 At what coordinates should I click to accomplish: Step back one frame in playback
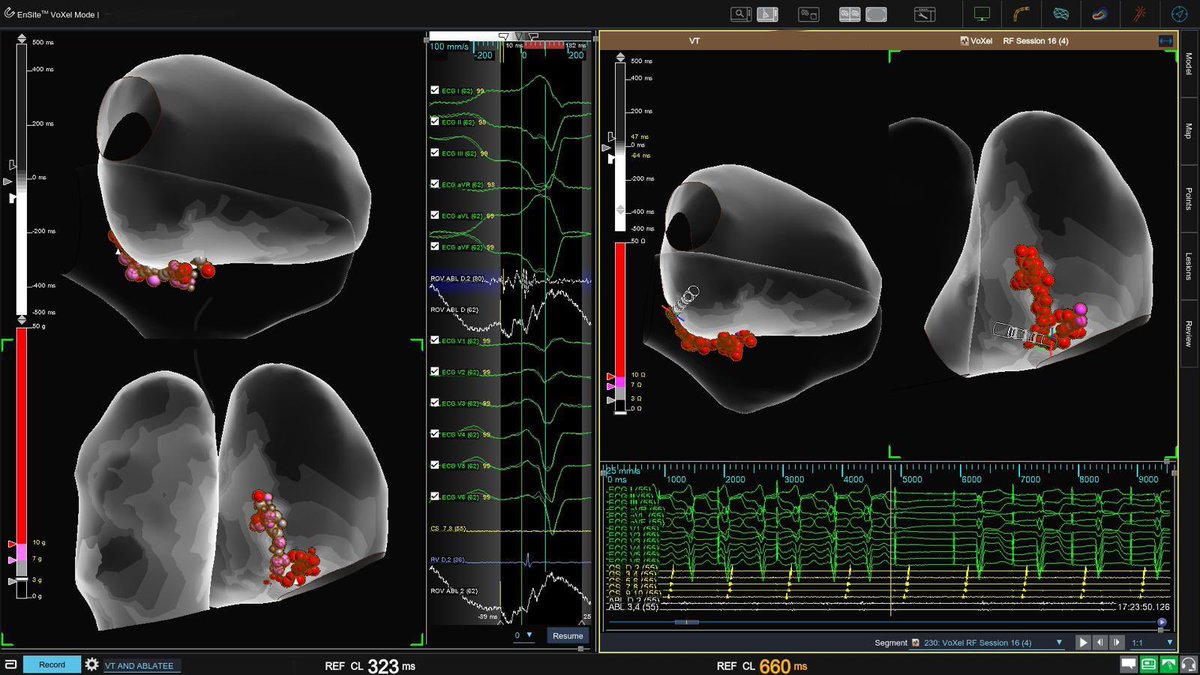coord(1099,642)
